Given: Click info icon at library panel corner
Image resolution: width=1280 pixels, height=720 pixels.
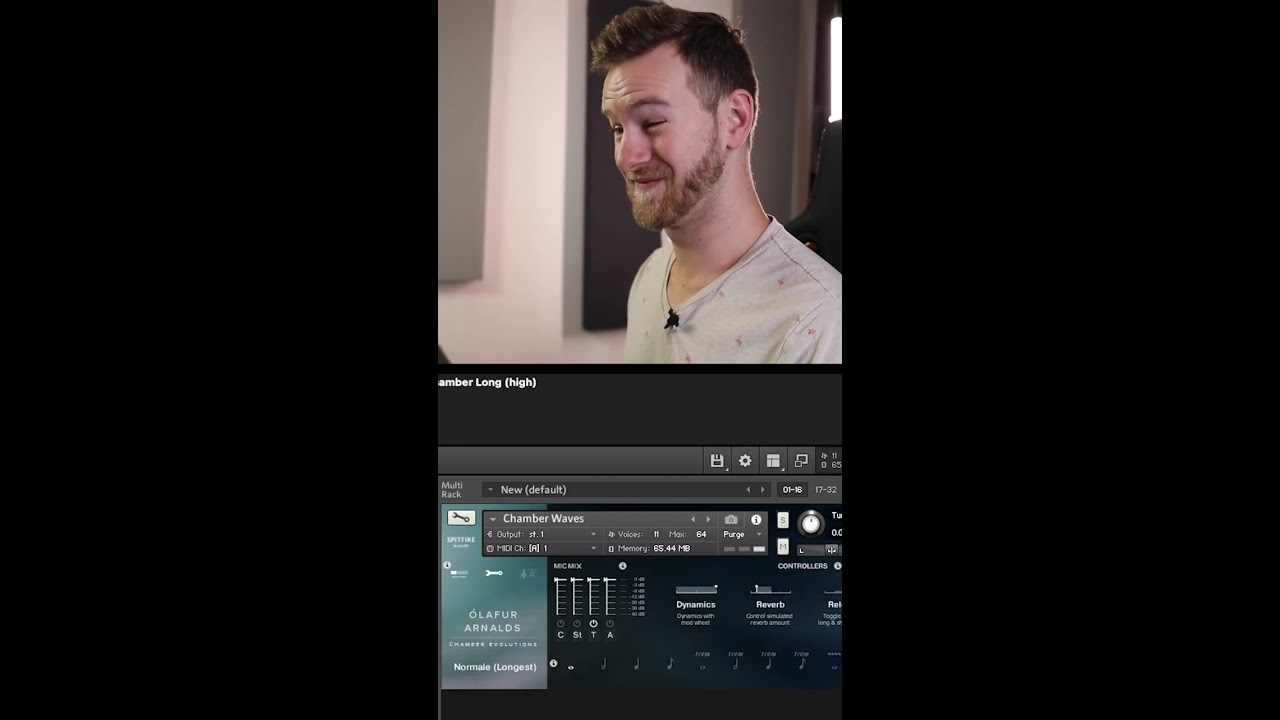Looking at the screenshot, I should (447, 565).
